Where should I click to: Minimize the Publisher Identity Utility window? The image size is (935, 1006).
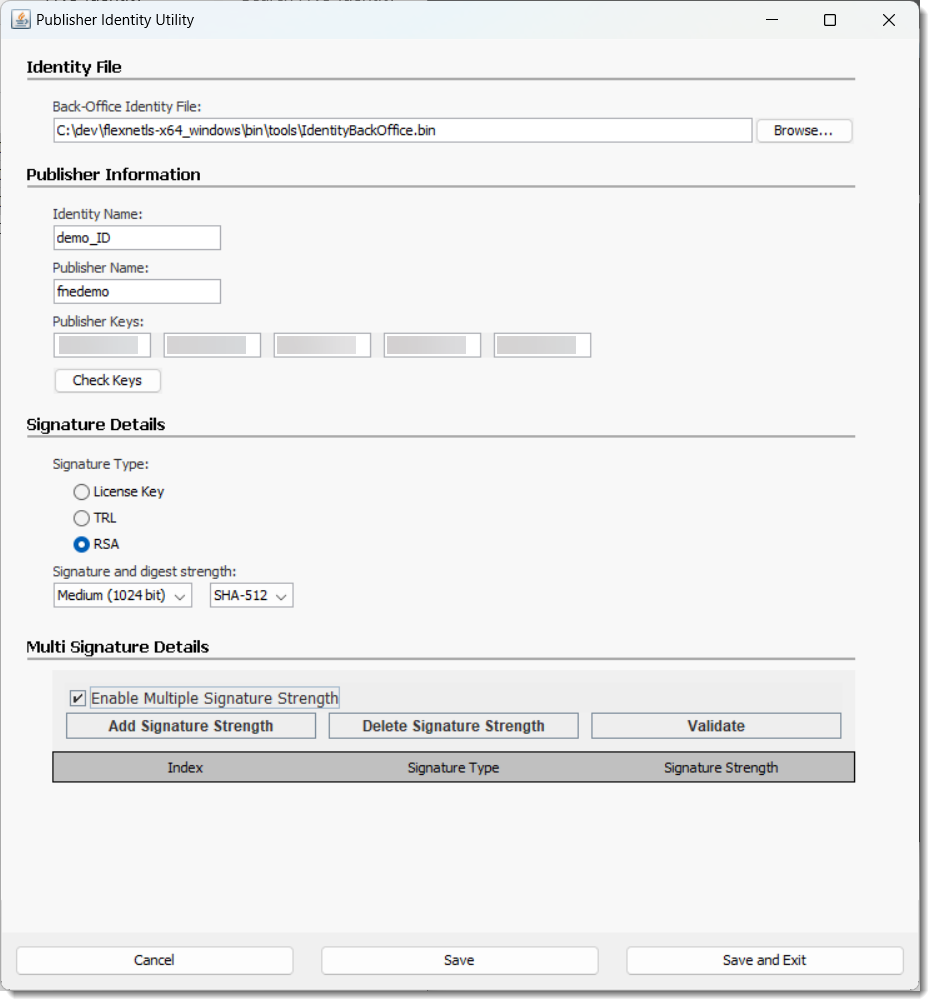coord(771,20)
